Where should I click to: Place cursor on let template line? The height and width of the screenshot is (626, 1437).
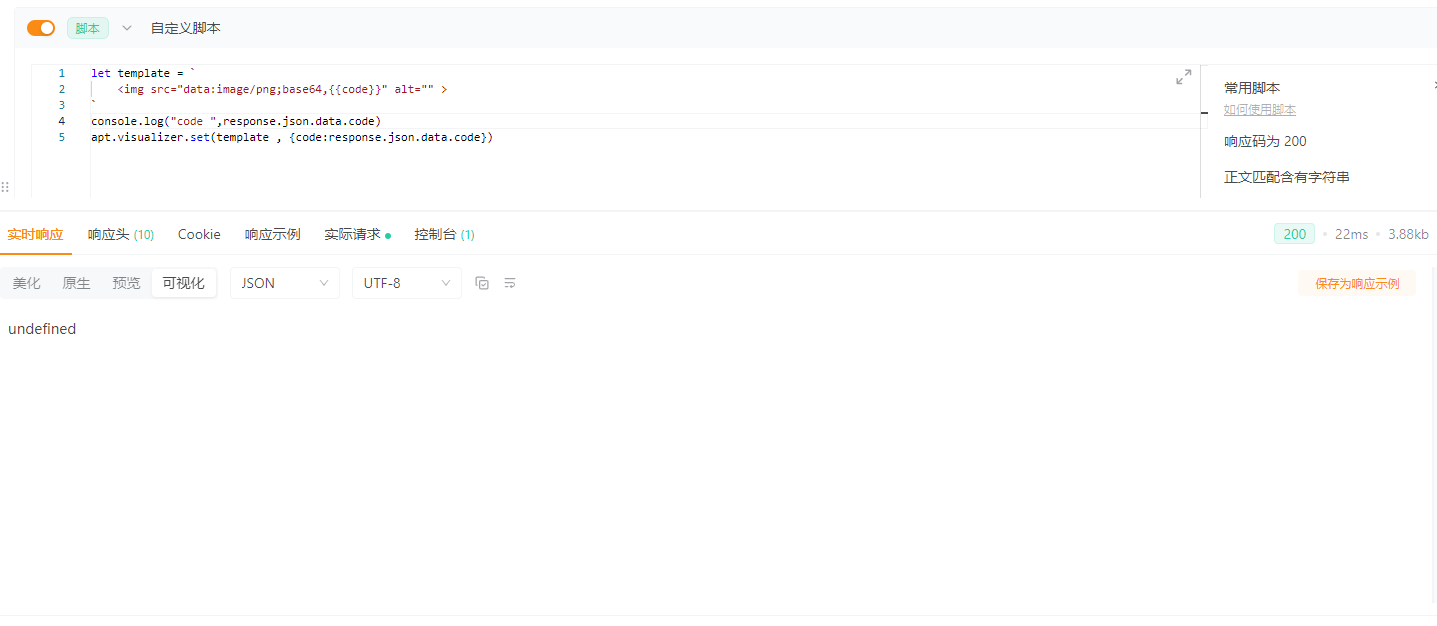143,73
